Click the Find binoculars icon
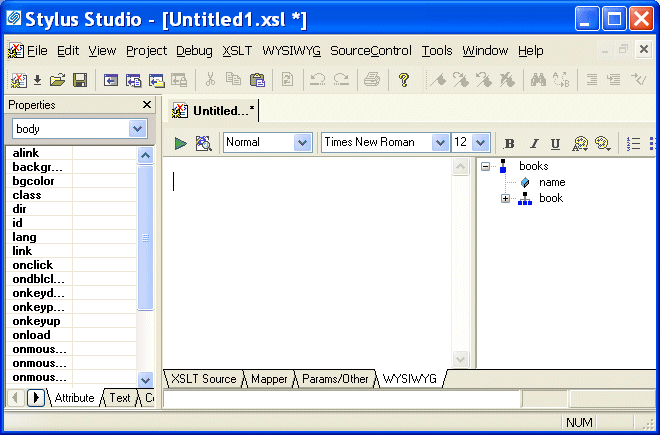660x435 pixels. click(x=537, y=80)
